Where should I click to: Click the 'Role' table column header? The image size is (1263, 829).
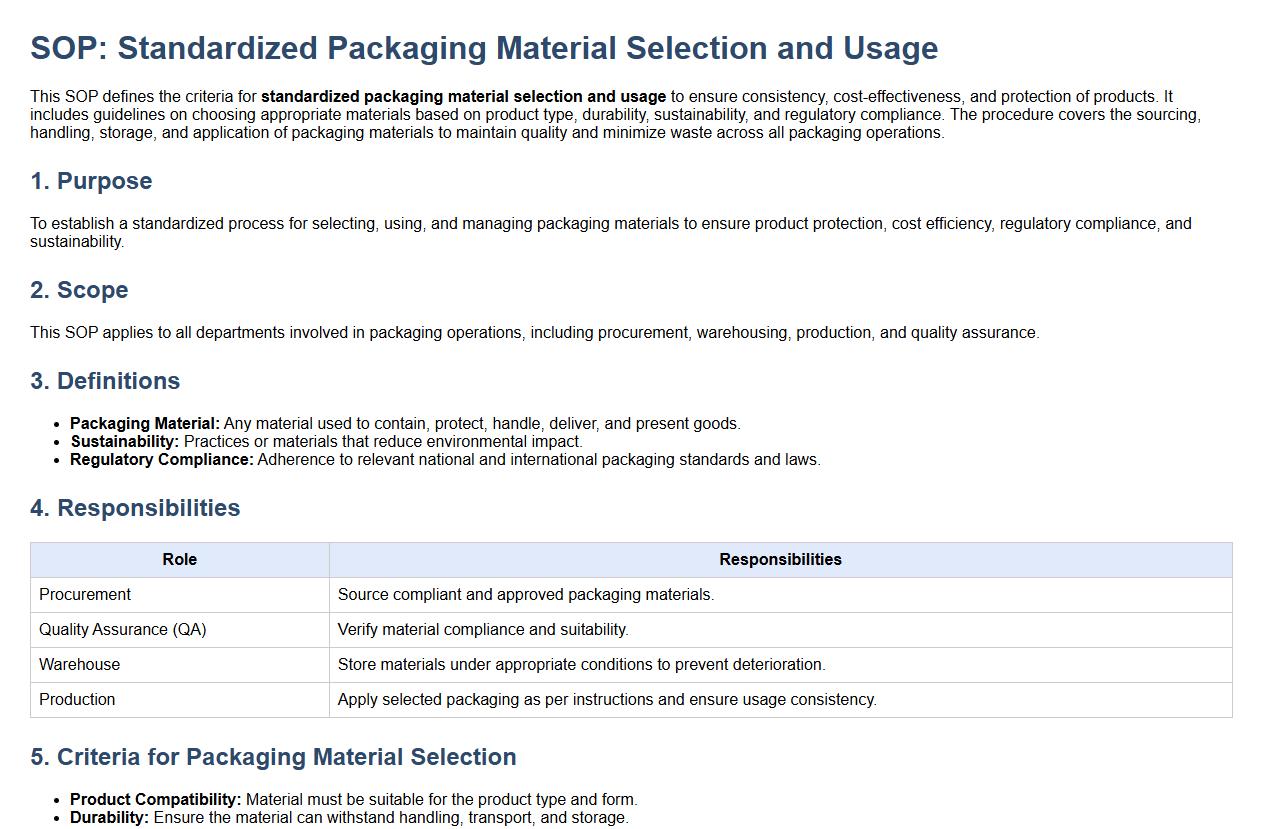click(180, 560)
